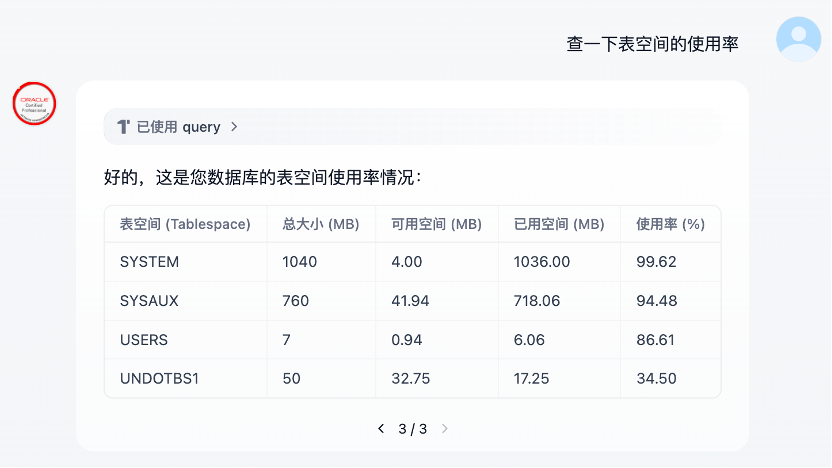Select the UNDOTBS1 tablespace cell

point(160,379)
